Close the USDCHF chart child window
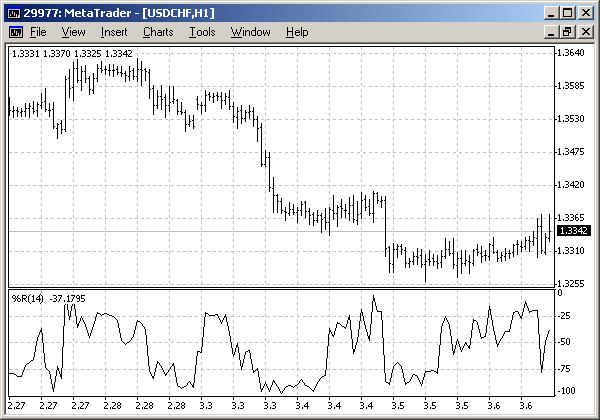 point(586,32)
